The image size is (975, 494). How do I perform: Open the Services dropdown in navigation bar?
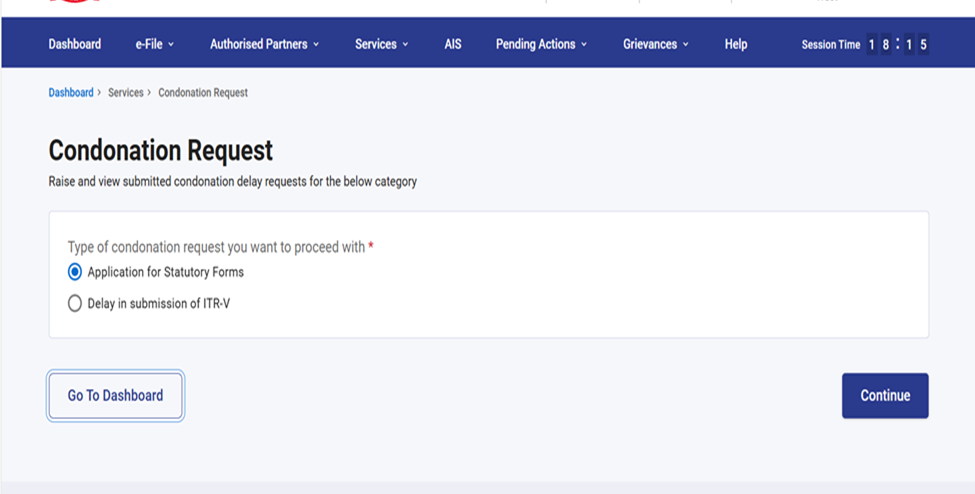coord(381,44)
